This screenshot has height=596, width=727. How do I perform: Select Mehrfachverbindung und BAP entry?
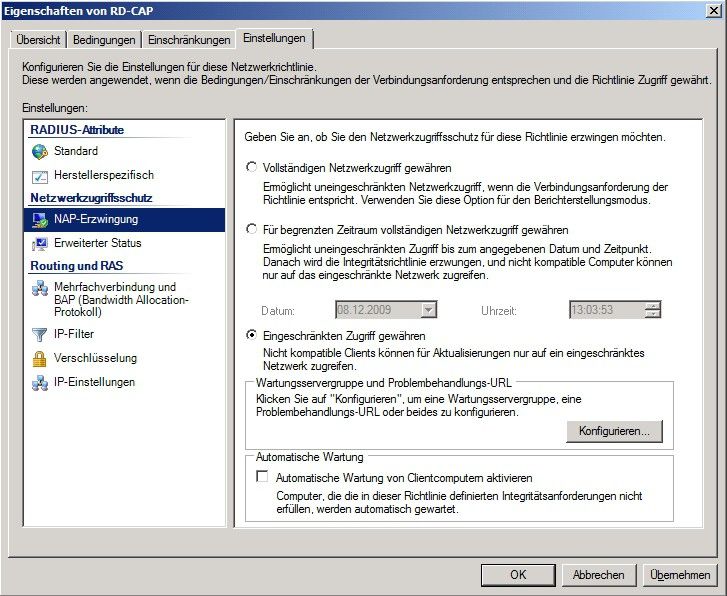point(124,300)
